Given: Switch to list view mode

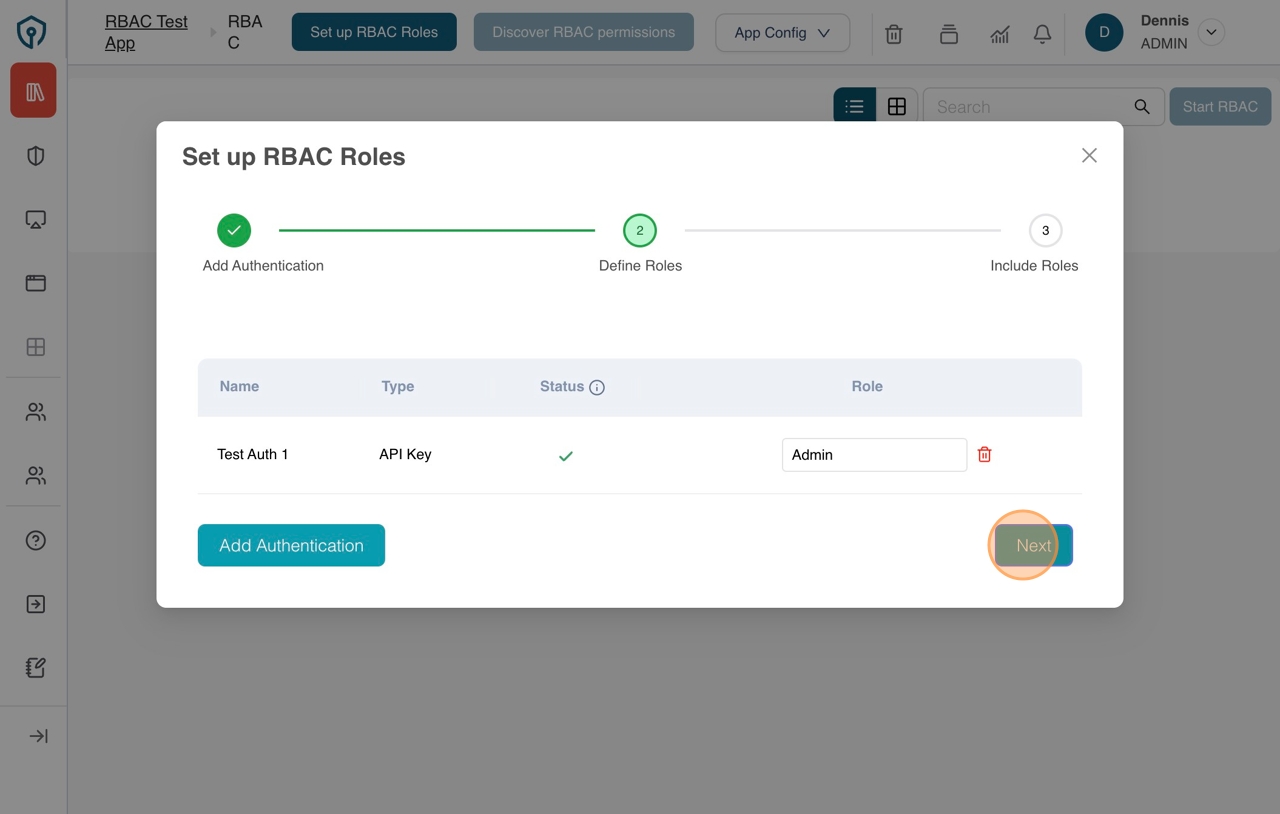Looking at the screenshot, I should click(854, 105).
